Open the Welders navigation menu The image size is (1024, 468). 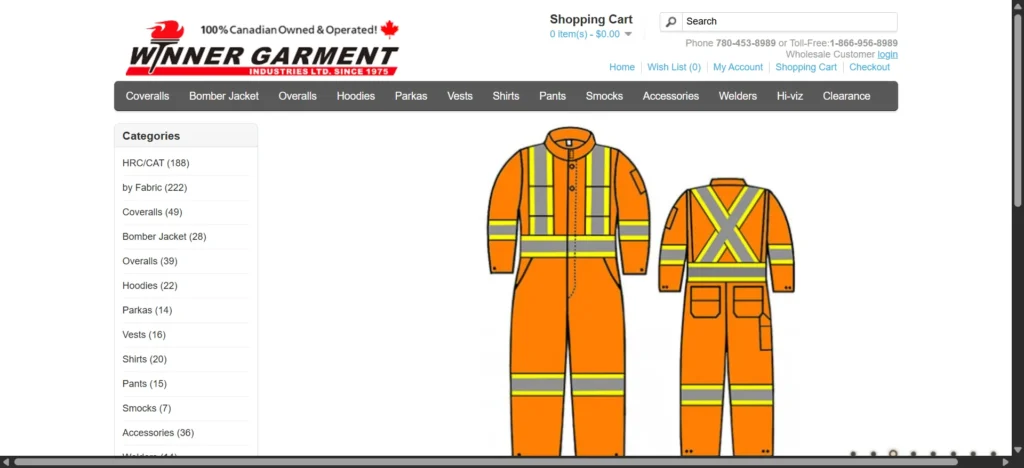click(738, 96)
